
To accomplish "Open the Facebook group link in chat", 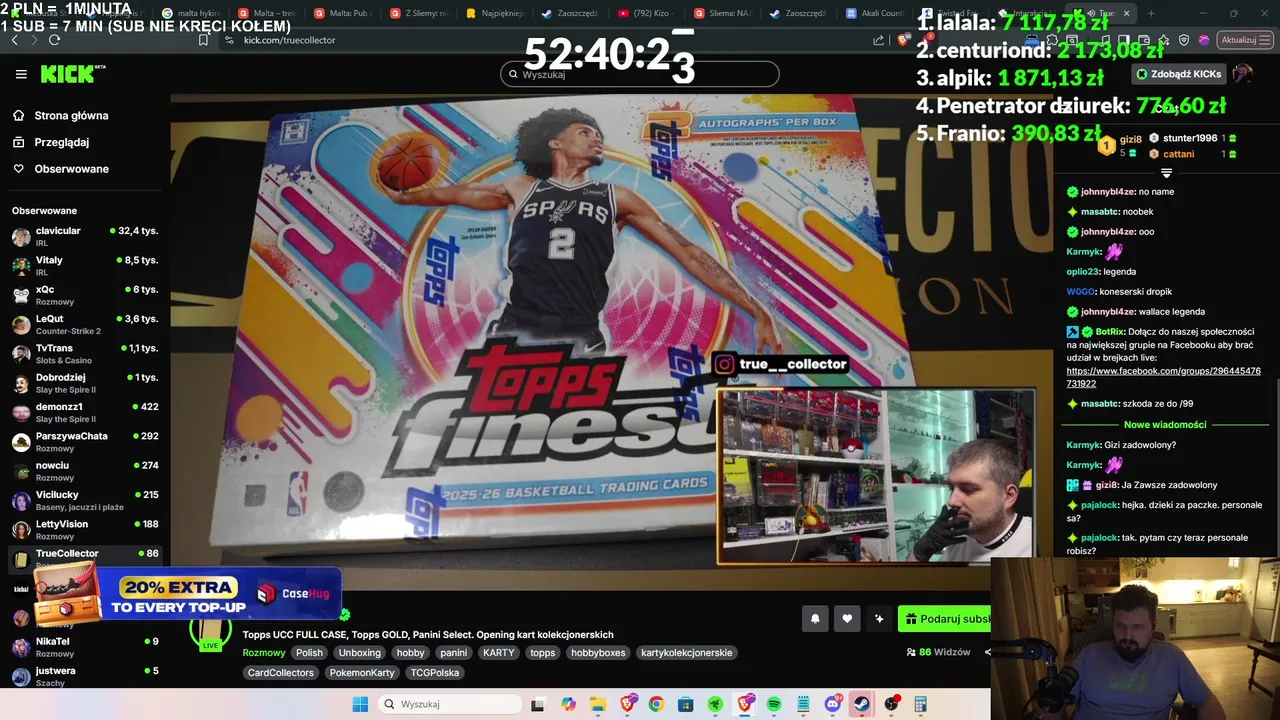I will click(x=1163, y=377).
